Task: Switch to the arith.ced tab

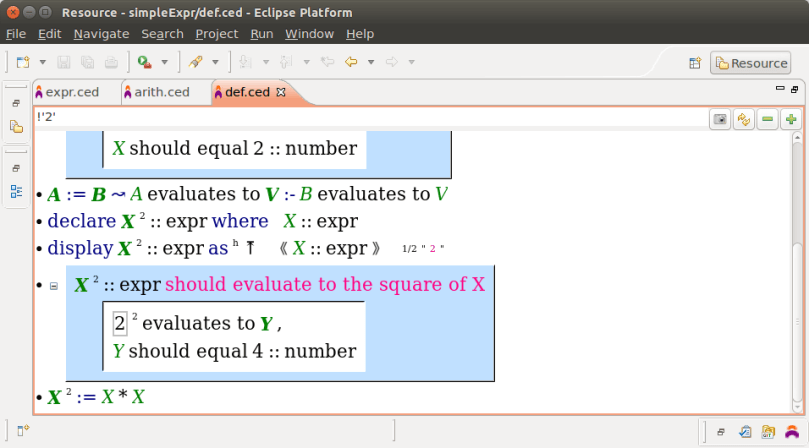Action: [160, 92]
